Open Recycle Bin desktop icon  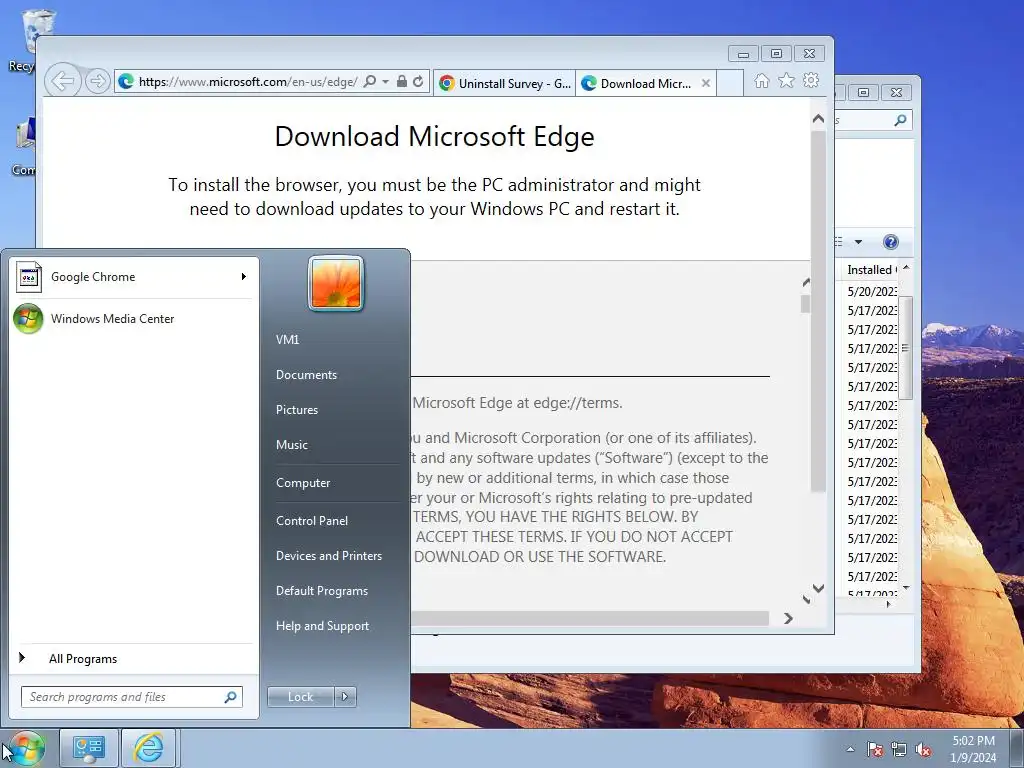pos(28,39)
